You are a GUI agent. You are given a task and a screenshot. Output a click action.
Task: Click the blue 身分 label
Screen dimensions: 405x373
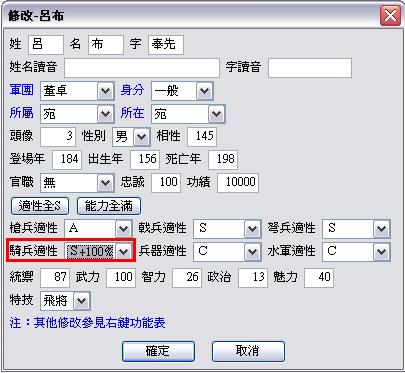(132, 90)
